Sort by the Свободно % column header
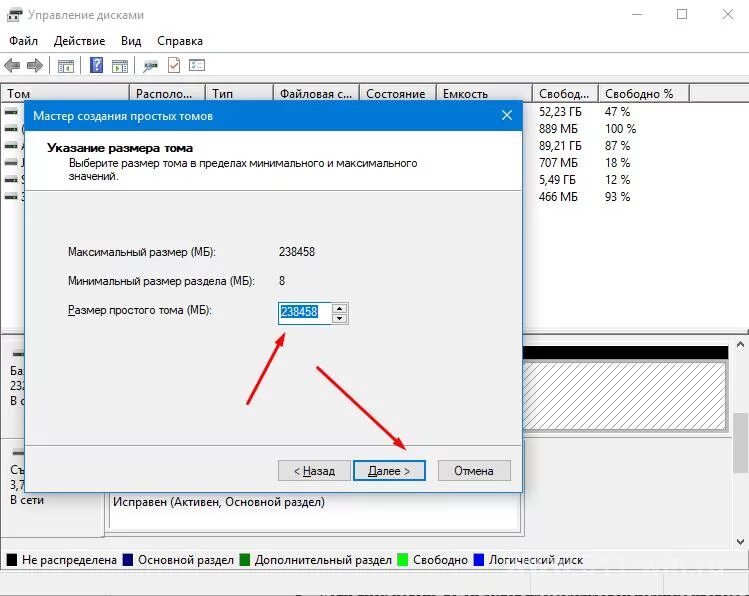This screenshot has width=749, height=596. coord(644,94)
